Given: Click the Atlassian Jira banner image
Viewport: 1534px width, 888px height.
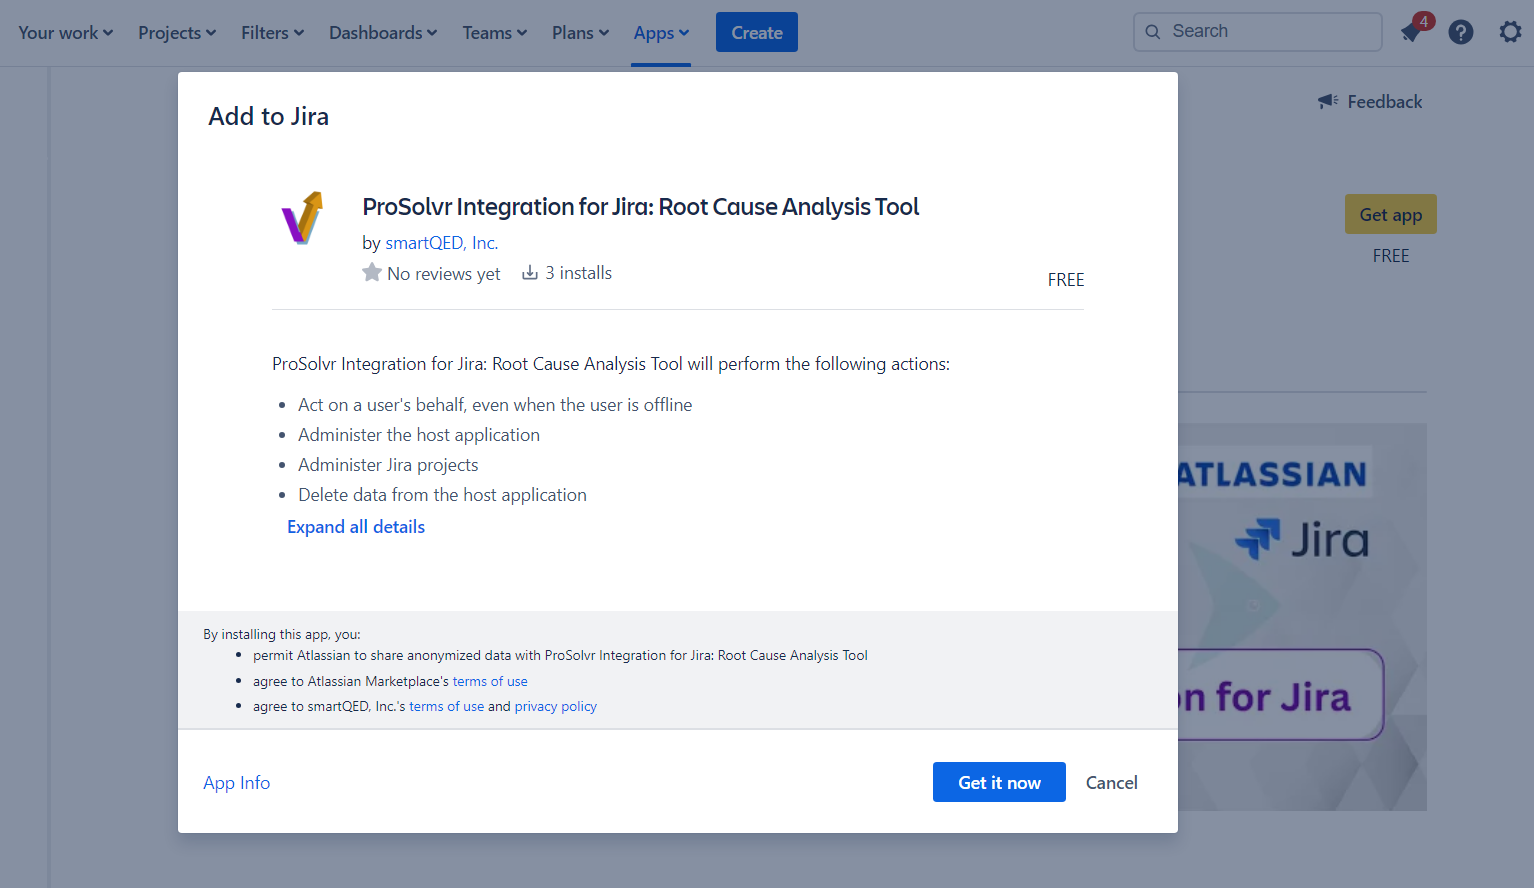Looking at the screenshot, I should tap(1302, 617).
